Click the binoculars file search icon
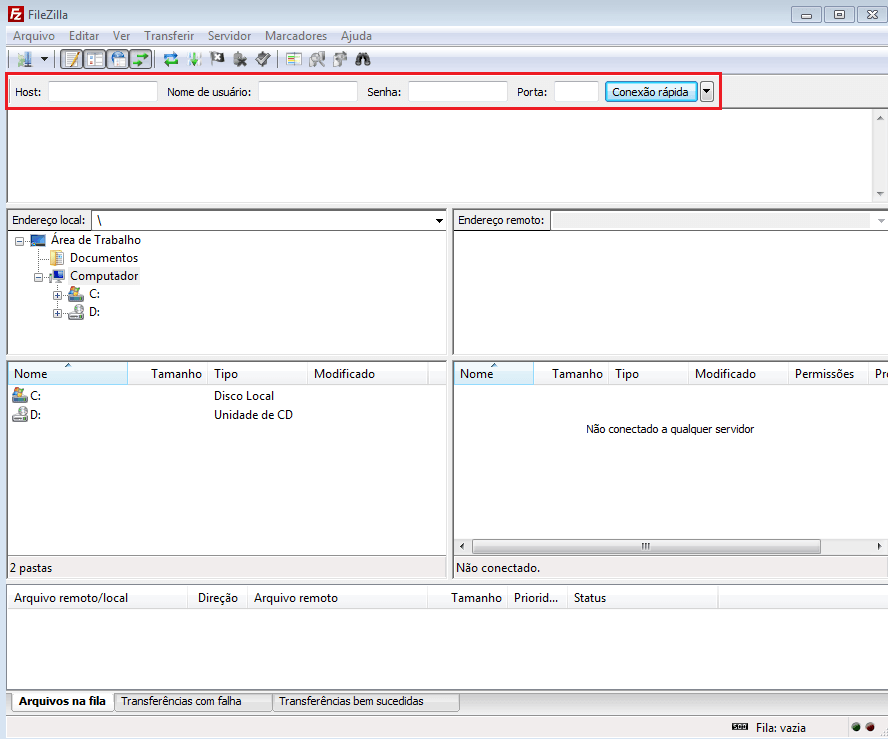Image resolution: width=888 pixels, height=739 pixels. pos(363,59)
